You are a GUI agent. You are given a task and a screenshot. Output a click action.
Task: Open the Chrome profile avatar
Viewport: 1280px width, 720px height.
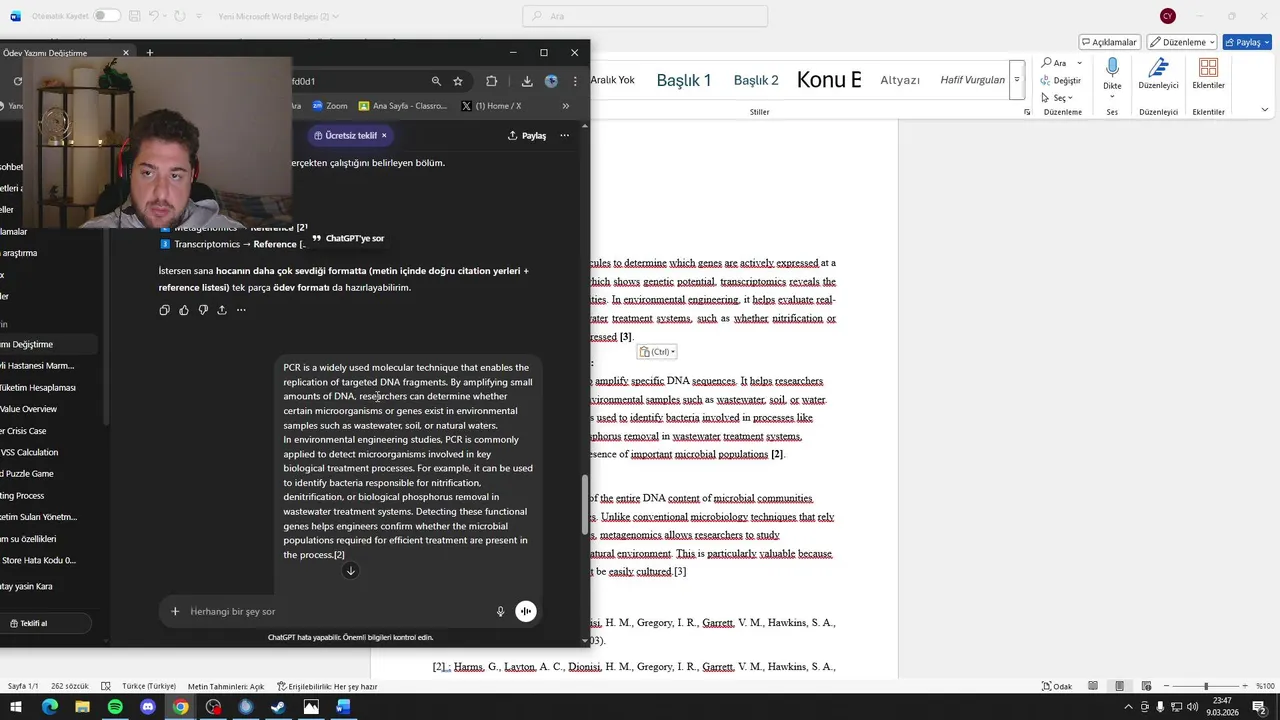point(551,81)
